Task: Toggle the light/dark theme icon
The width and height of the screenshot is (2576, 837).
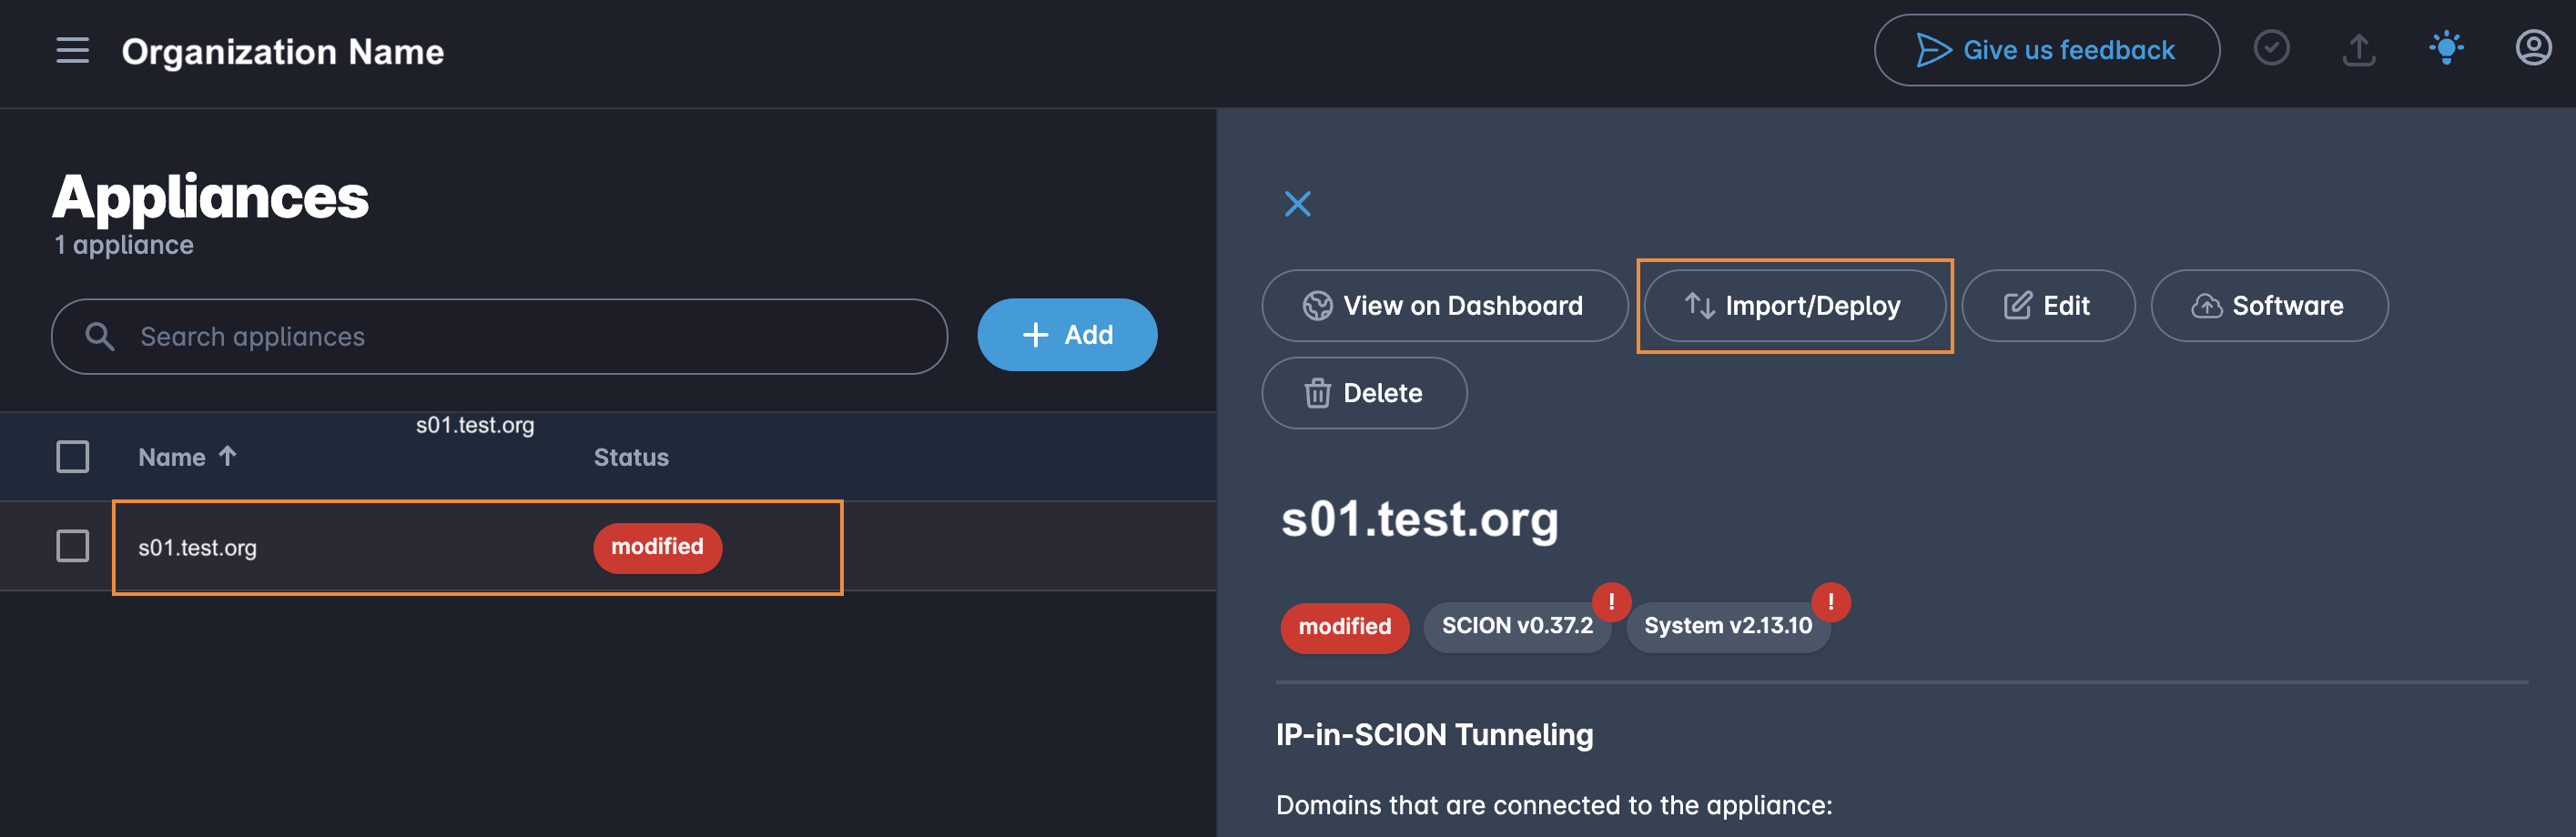Action: (2445, 48)
